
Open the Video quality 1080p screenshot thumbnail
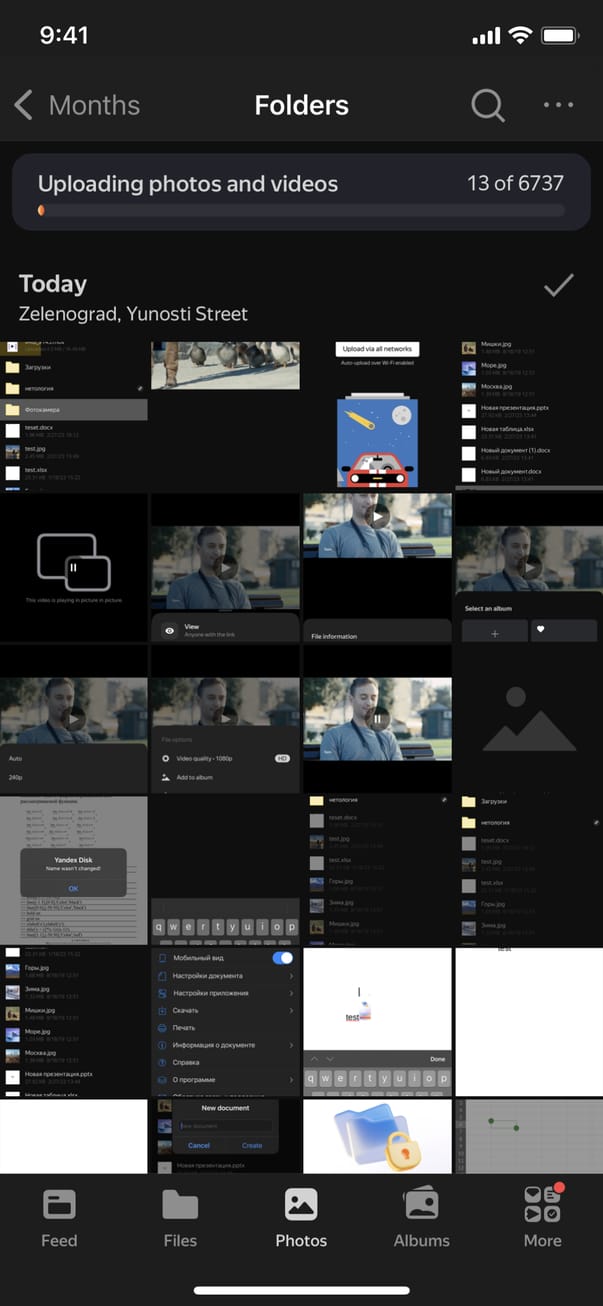tap(225, 719)
